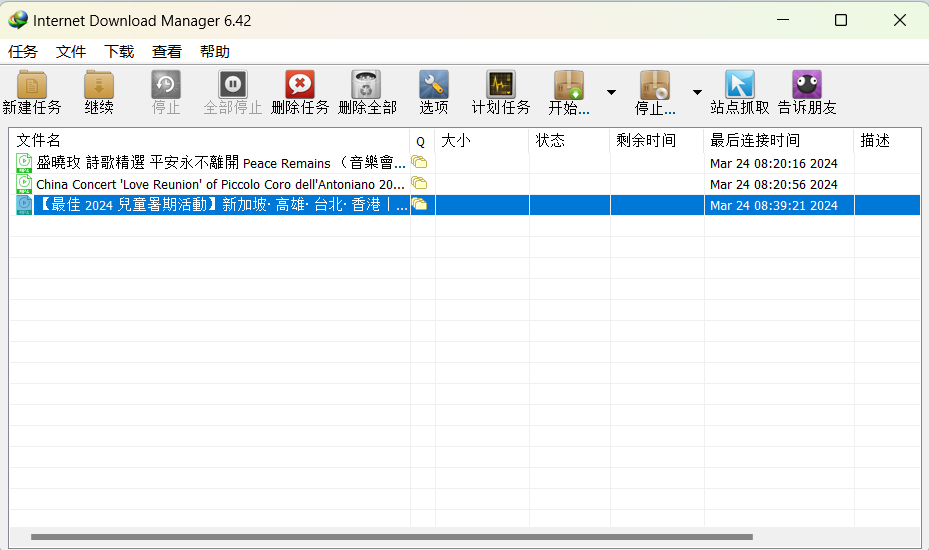
Task: Click the 停止... stop queue icon
Action: (x=655, y=85)
